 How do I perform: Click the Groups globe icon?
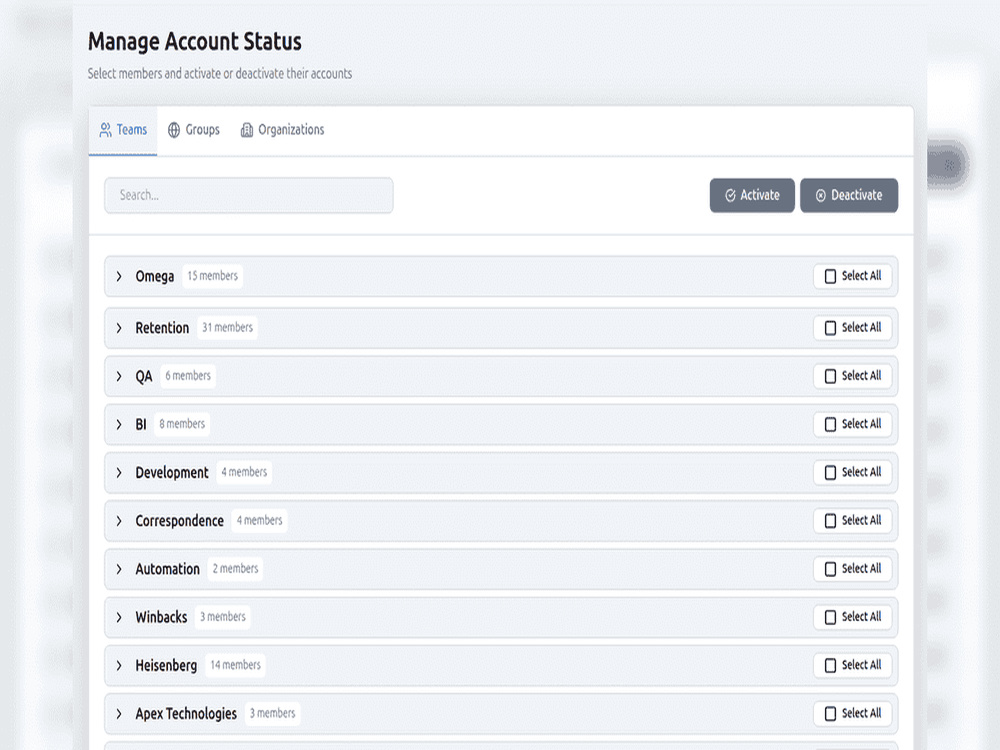173,130
